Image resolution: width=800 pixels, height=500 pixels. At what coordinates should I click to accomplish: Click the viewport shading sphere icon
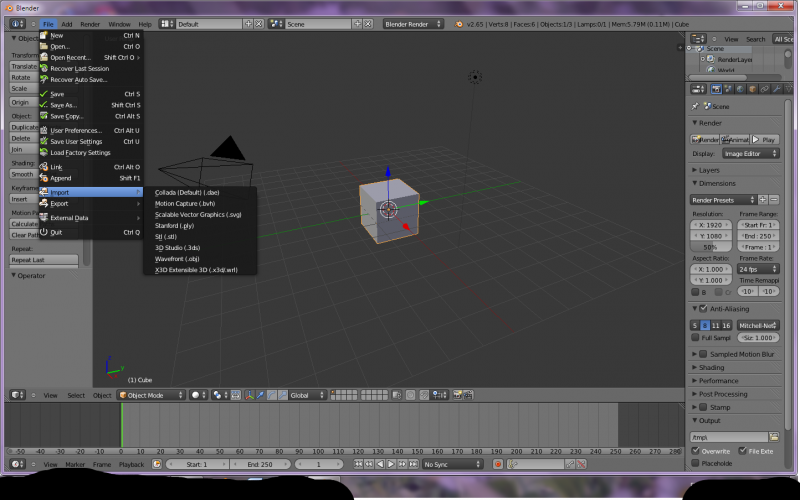coord(198,395)
